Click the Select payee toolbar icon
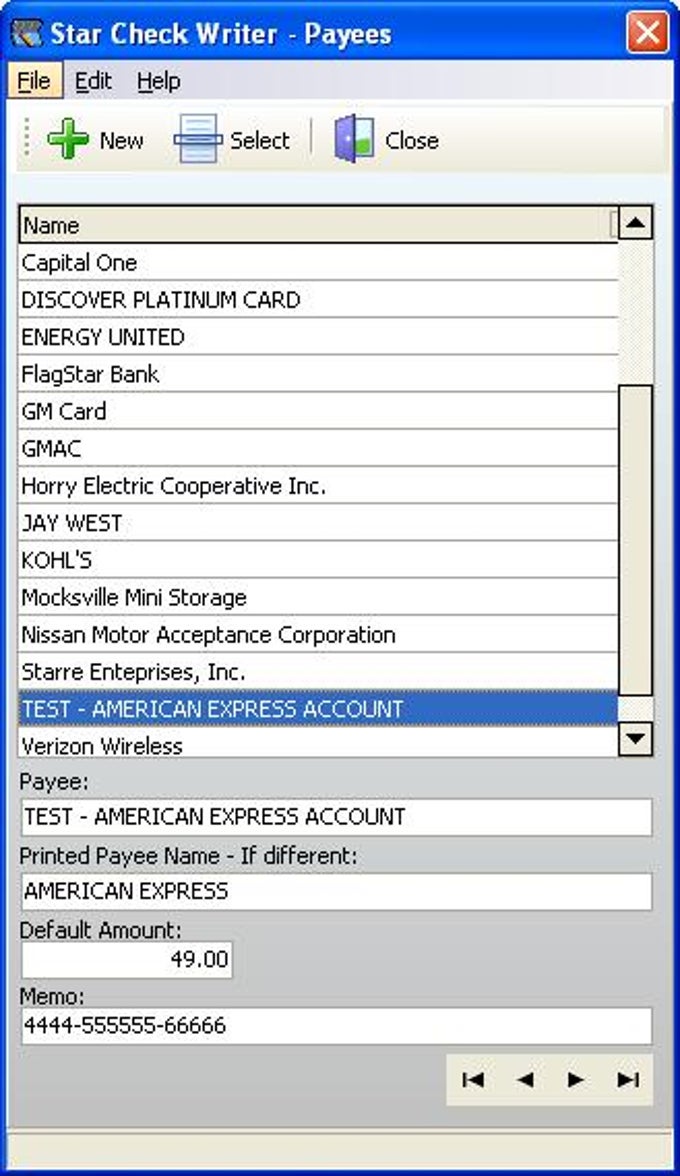680x1176 pixels. click(198, 139)
